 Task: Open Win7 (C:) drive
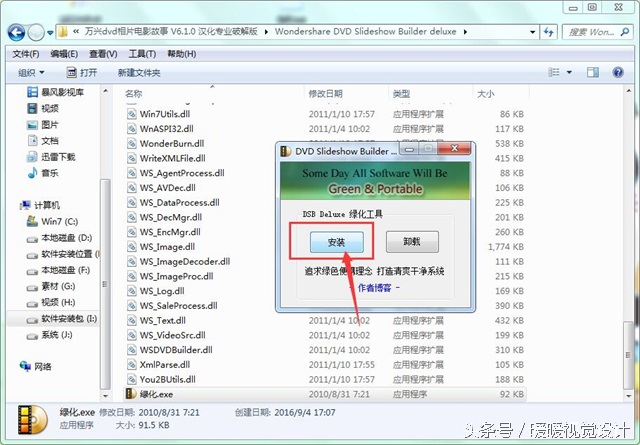[x=52, y=222]
